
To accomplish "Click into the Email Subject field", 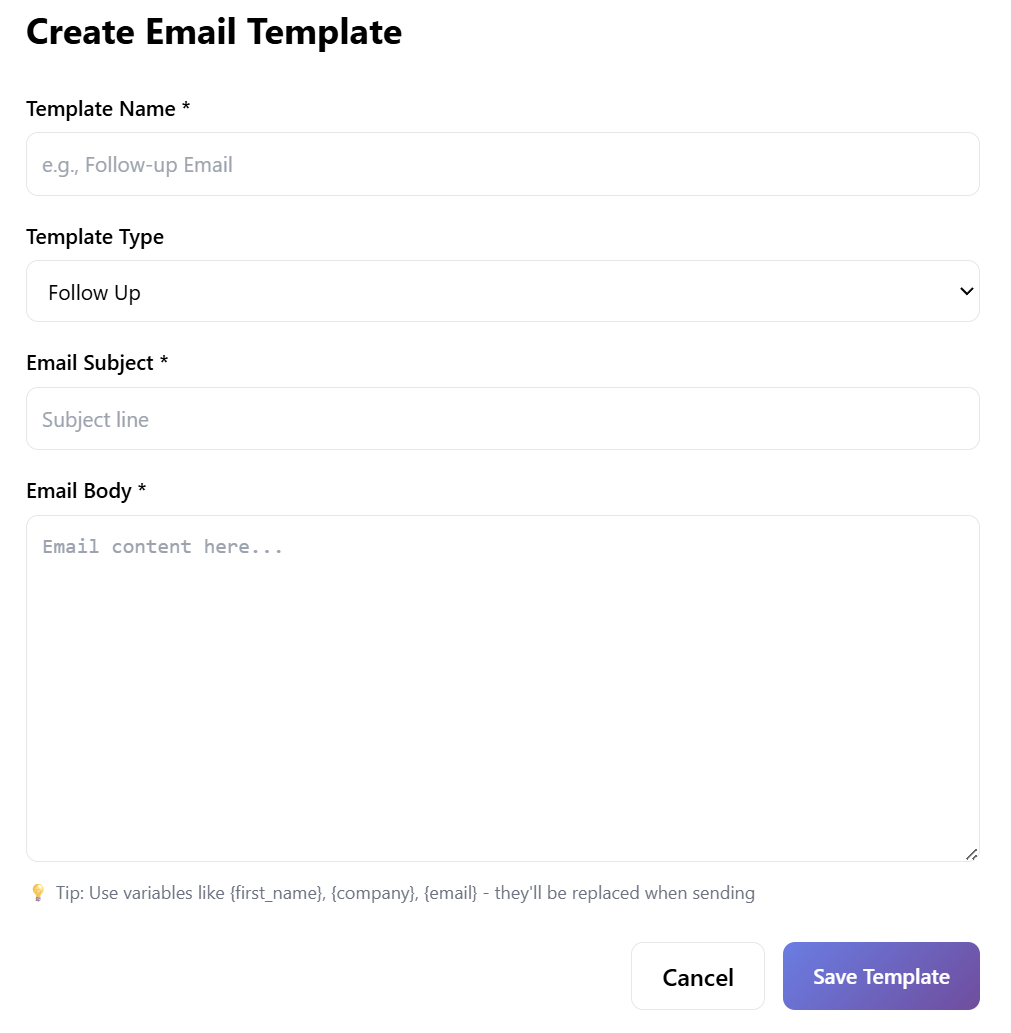I will pos(502,419).
